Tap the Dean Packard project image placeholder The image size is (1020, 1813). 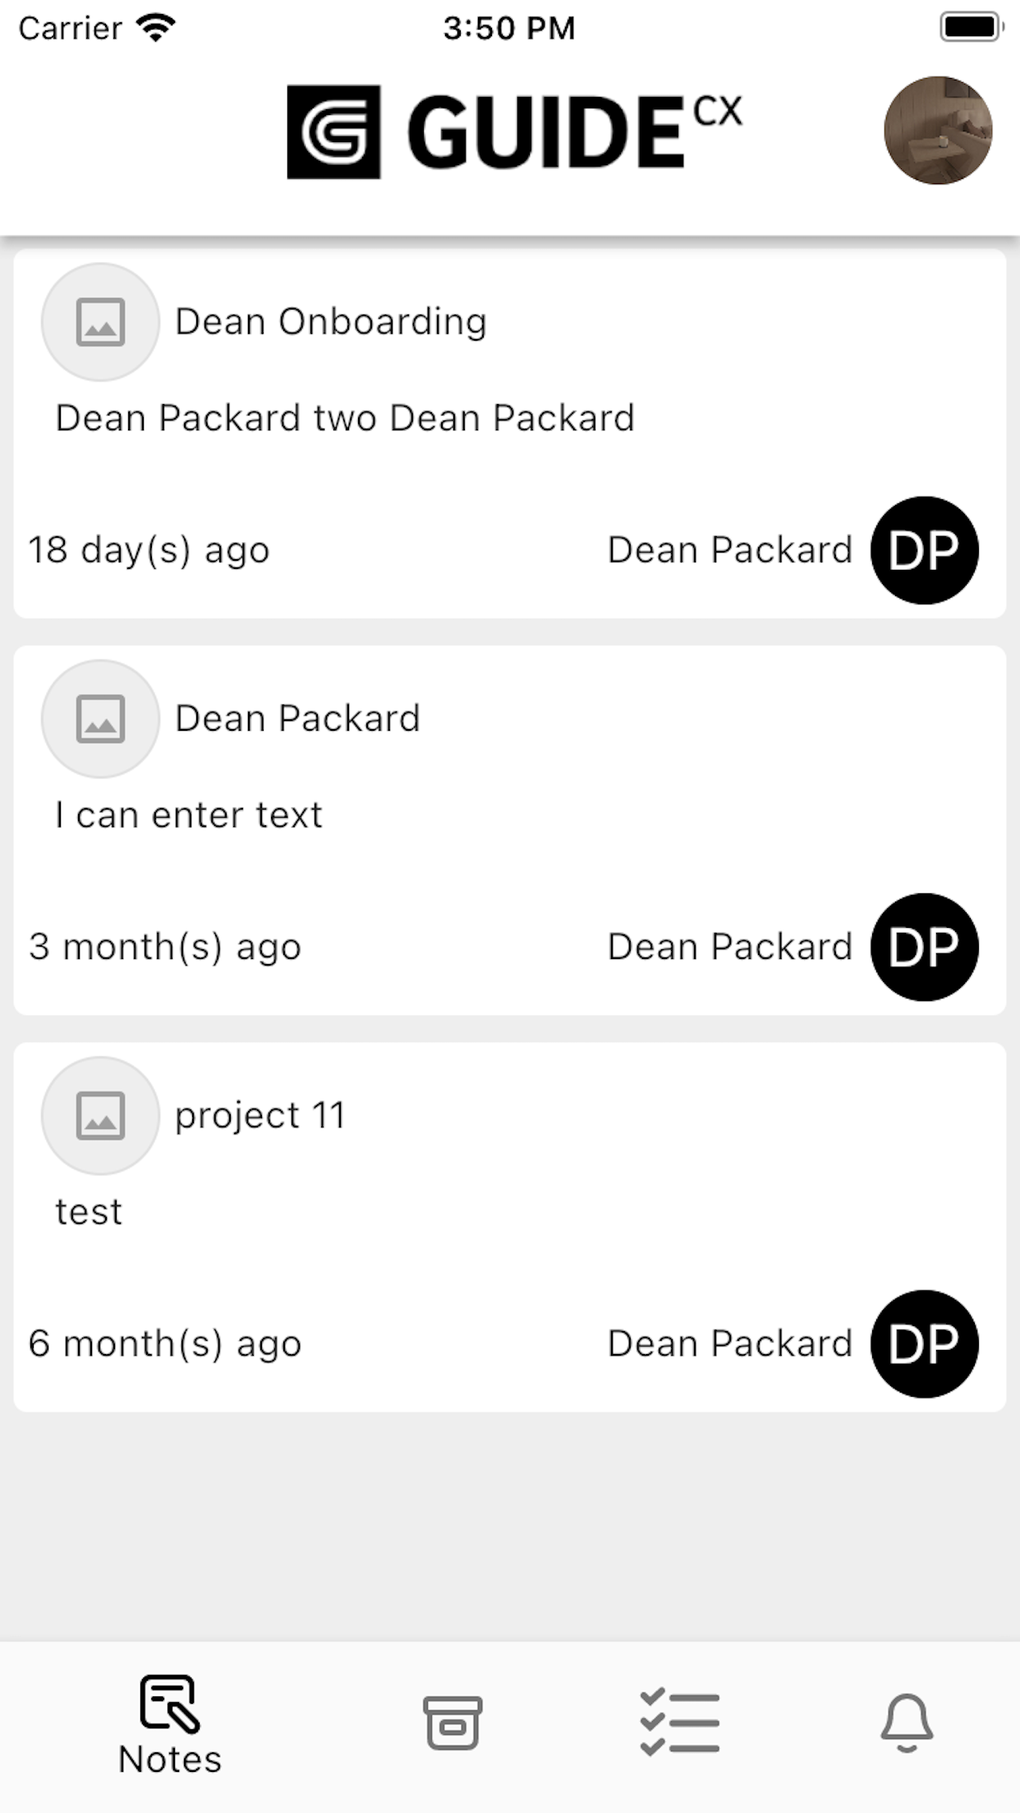pos(100,719)
